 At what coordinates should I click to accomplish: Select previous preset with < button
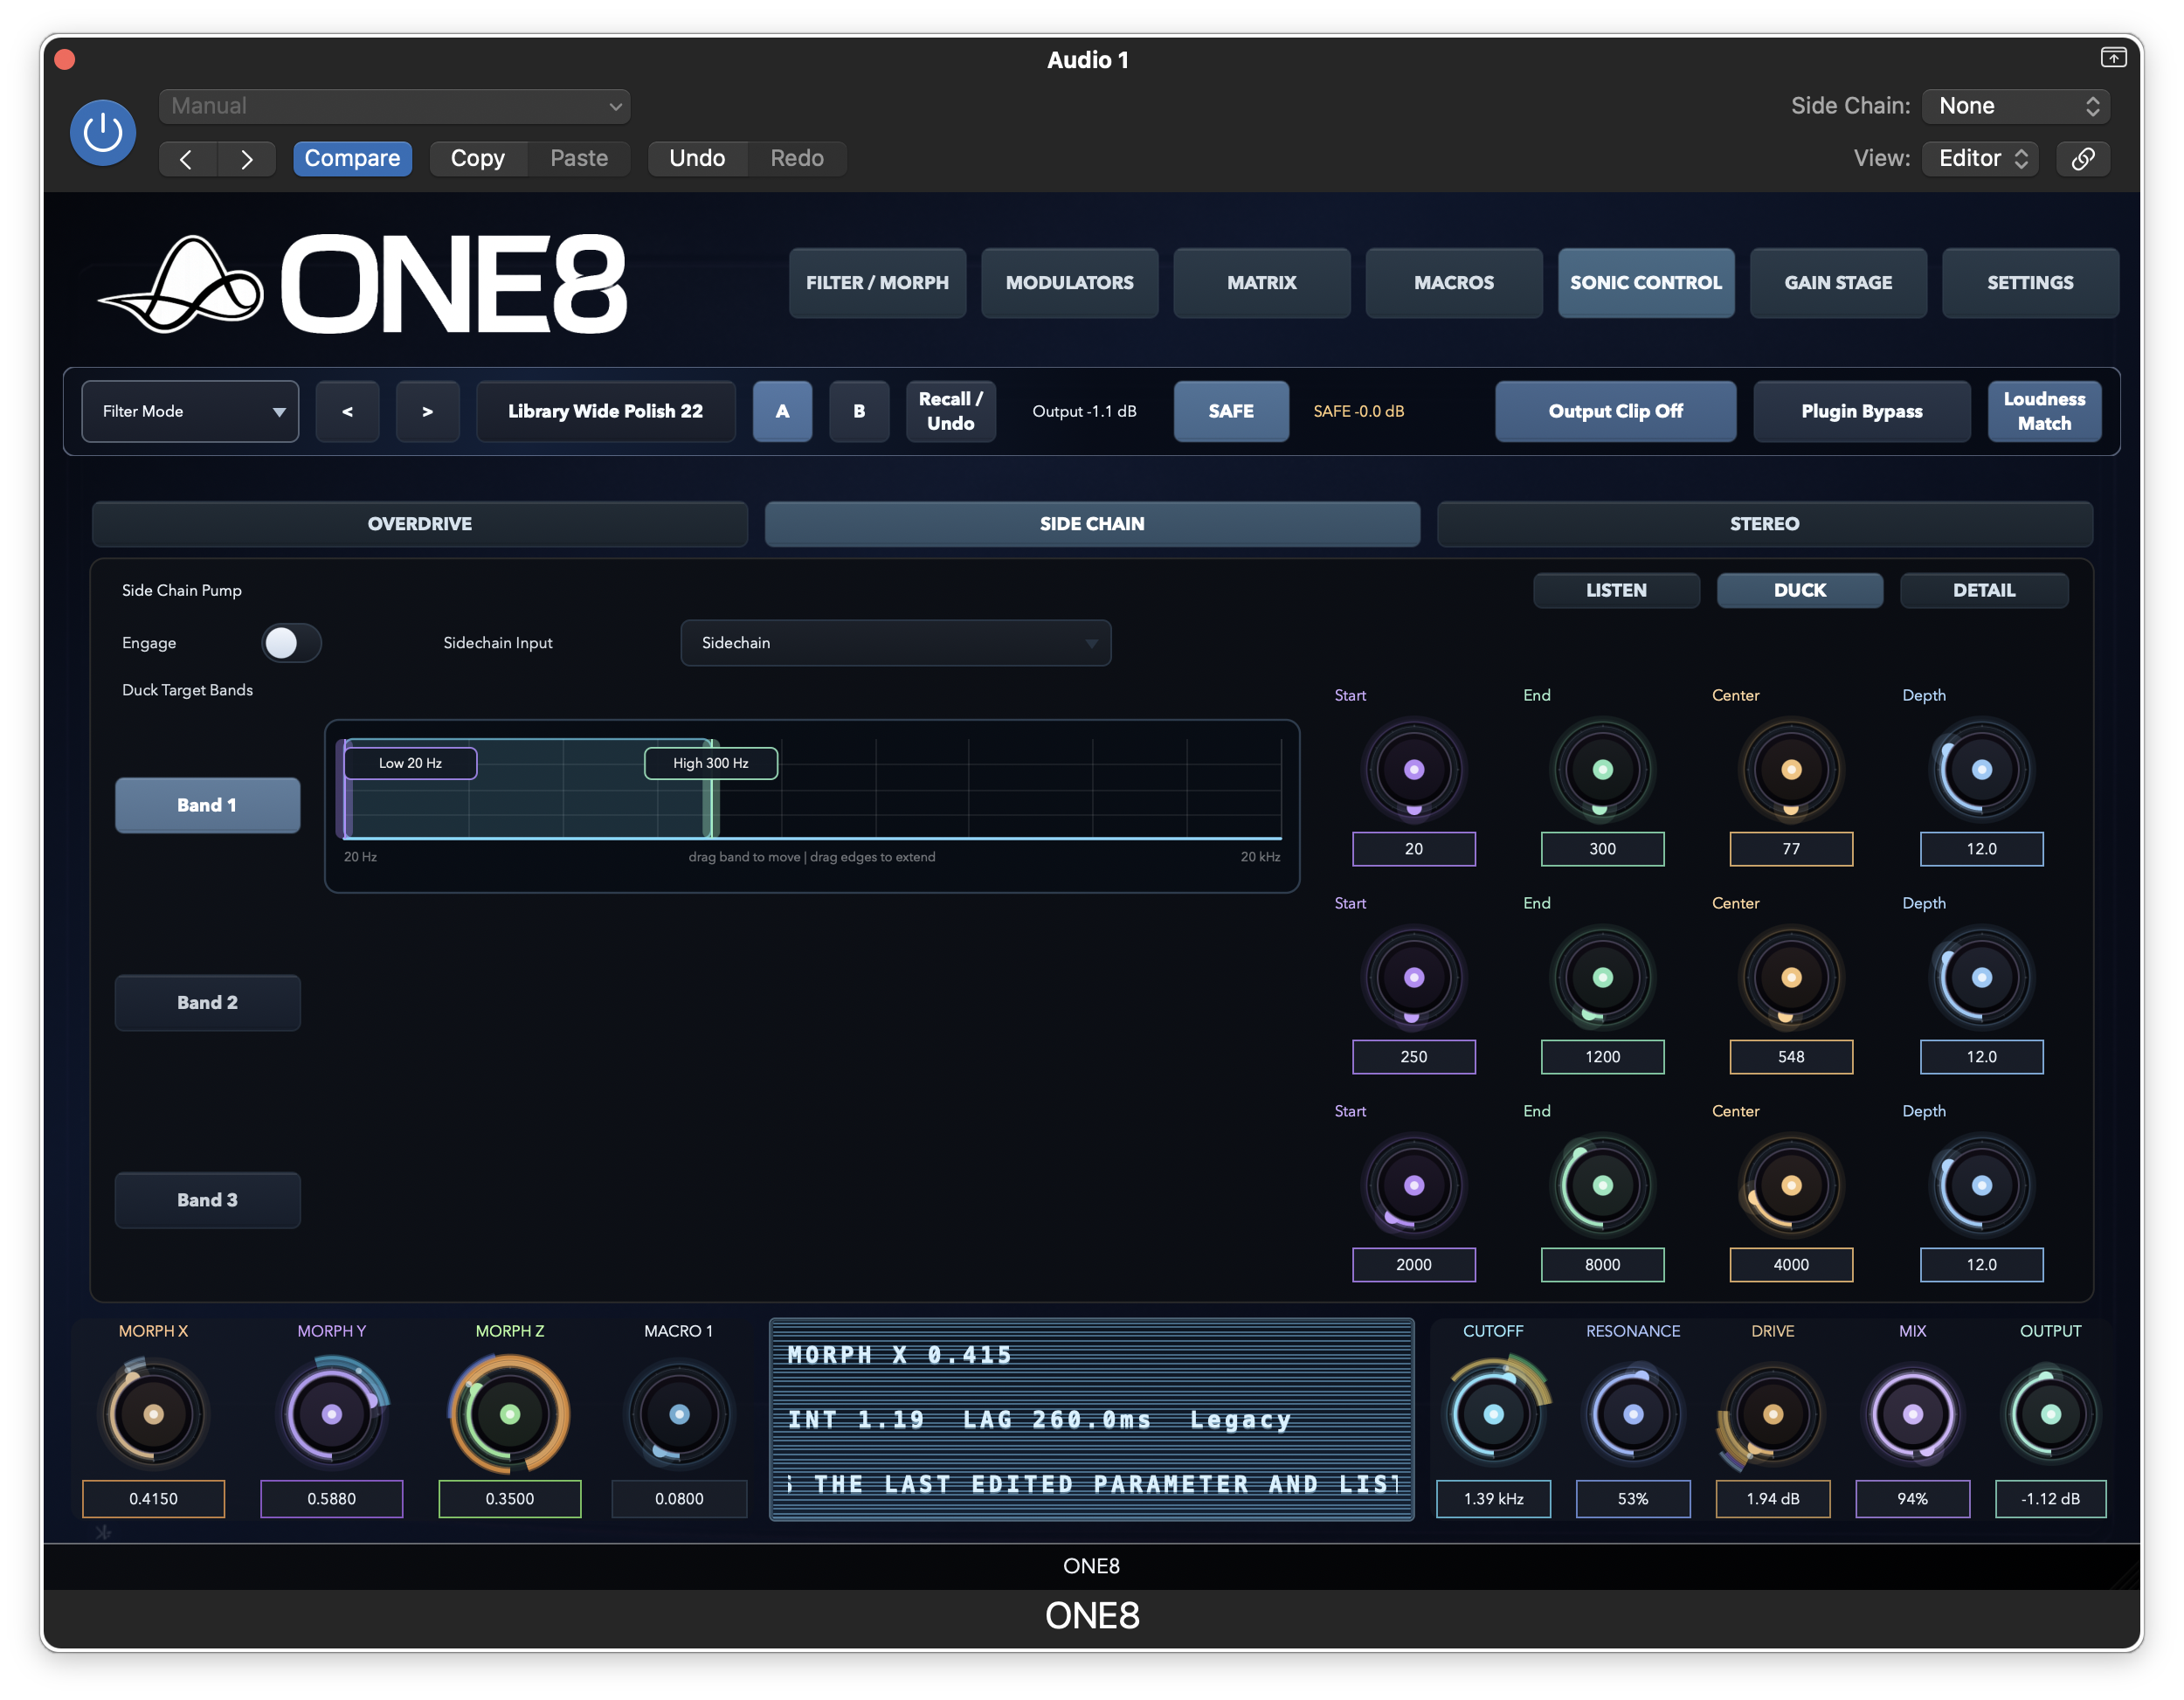(347, 411)
